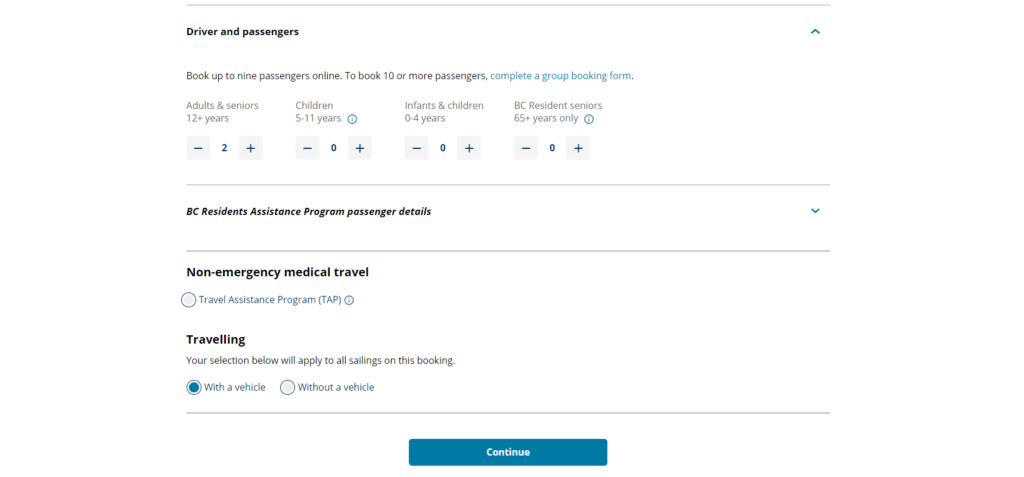Expand BC Residents Assistance Program details
Screen dimensions: 1024x477
pos(815,211)
